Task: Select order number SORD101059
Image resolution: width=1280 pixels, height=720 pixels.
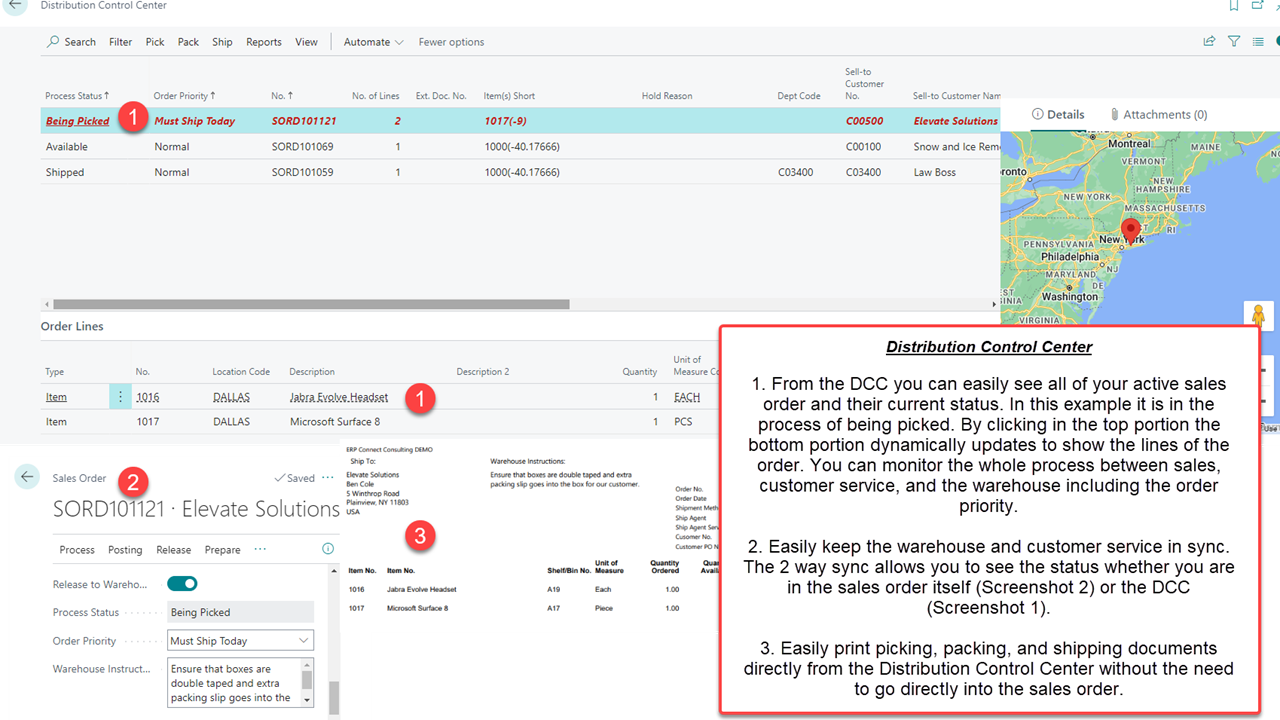Action: 302,172
